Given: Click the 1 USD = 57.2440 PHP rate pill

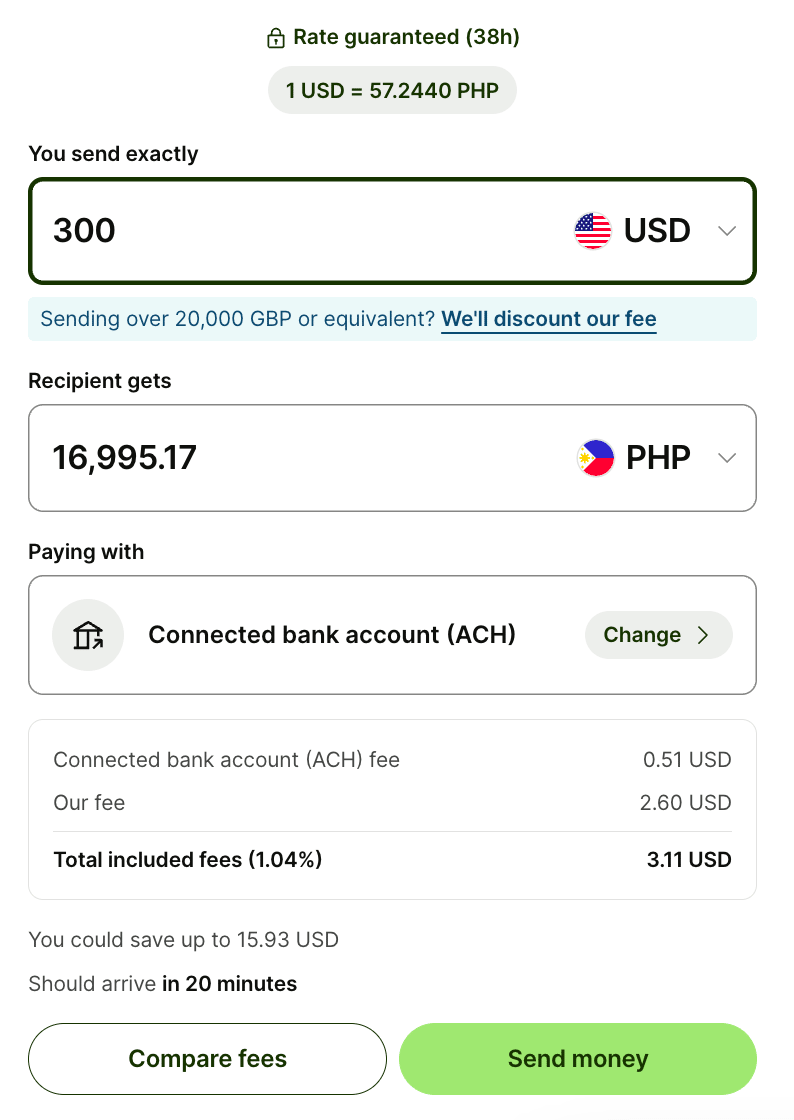Looking at the screenshot, I should [392, 91].
